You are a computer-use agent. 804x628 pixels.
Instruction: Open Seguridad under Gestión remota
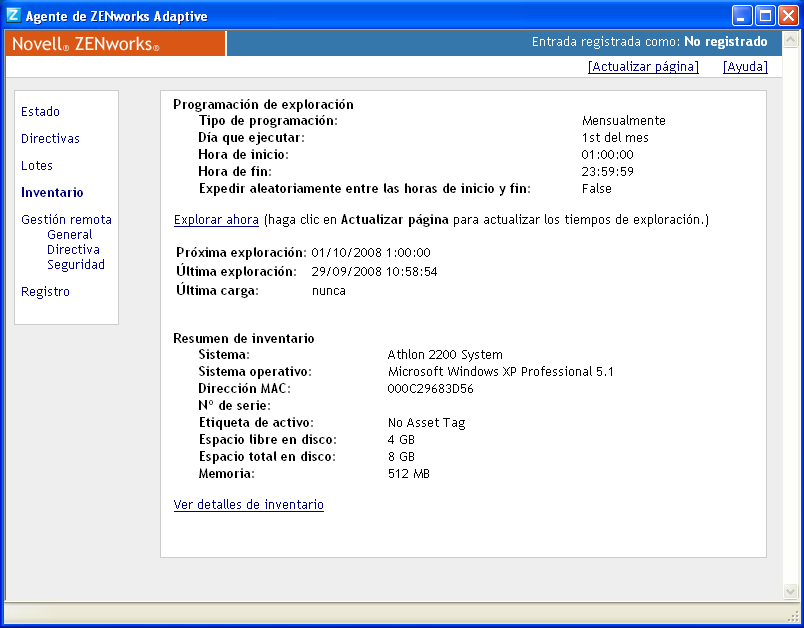coord(76,265)
